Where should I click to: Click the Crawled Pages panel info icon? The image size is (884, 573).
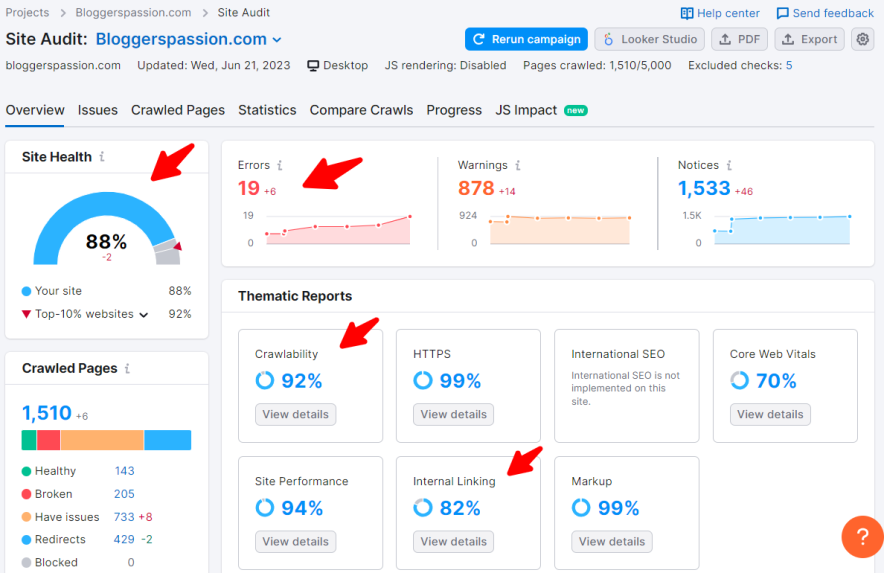[x=127, y=368]
